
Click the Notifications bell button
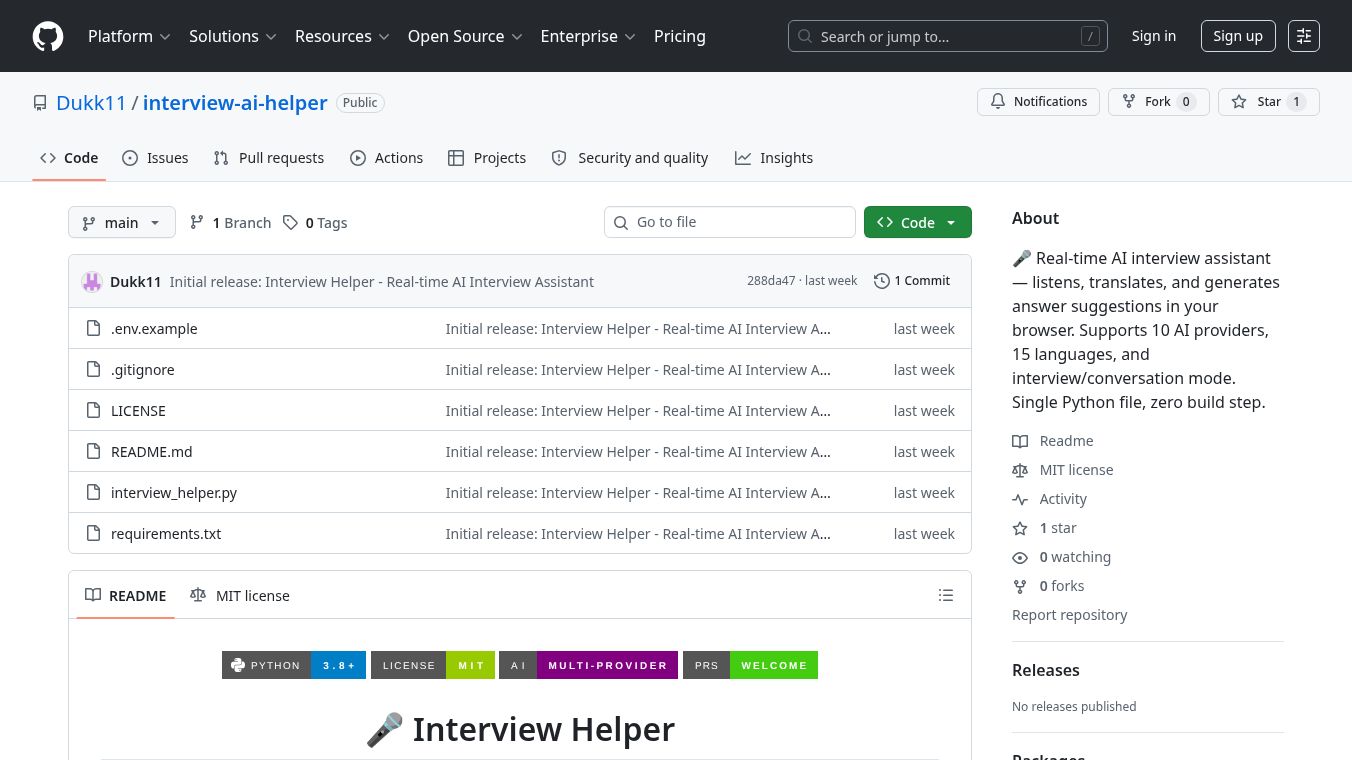pyautogui.click(x=1038, y=102)
